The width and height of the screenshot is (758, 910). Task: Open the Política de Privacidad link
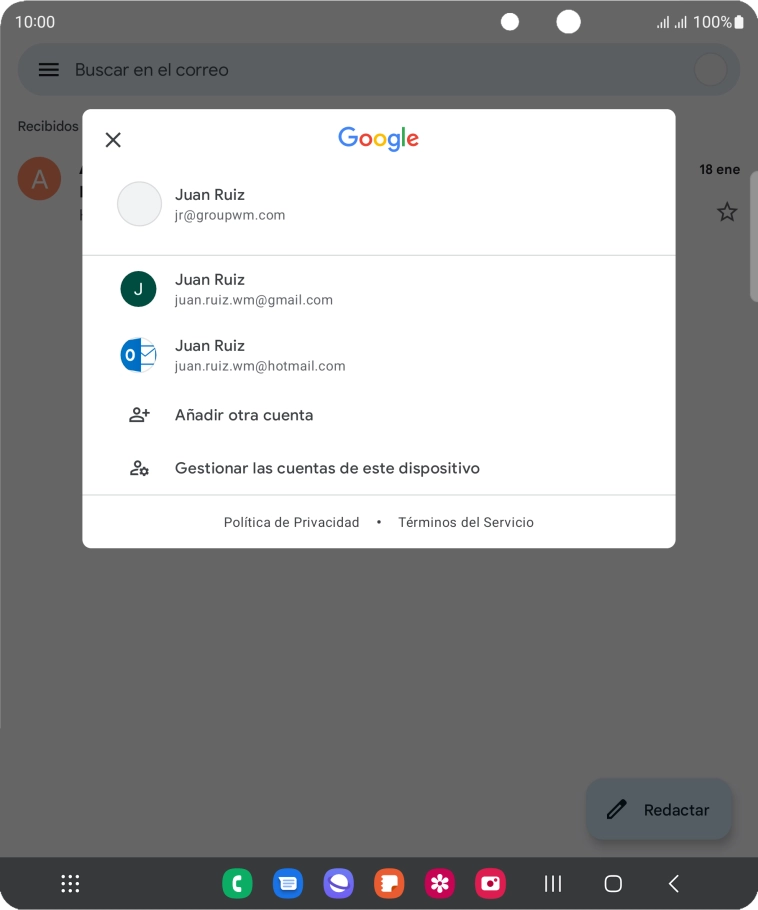point(291,522)
